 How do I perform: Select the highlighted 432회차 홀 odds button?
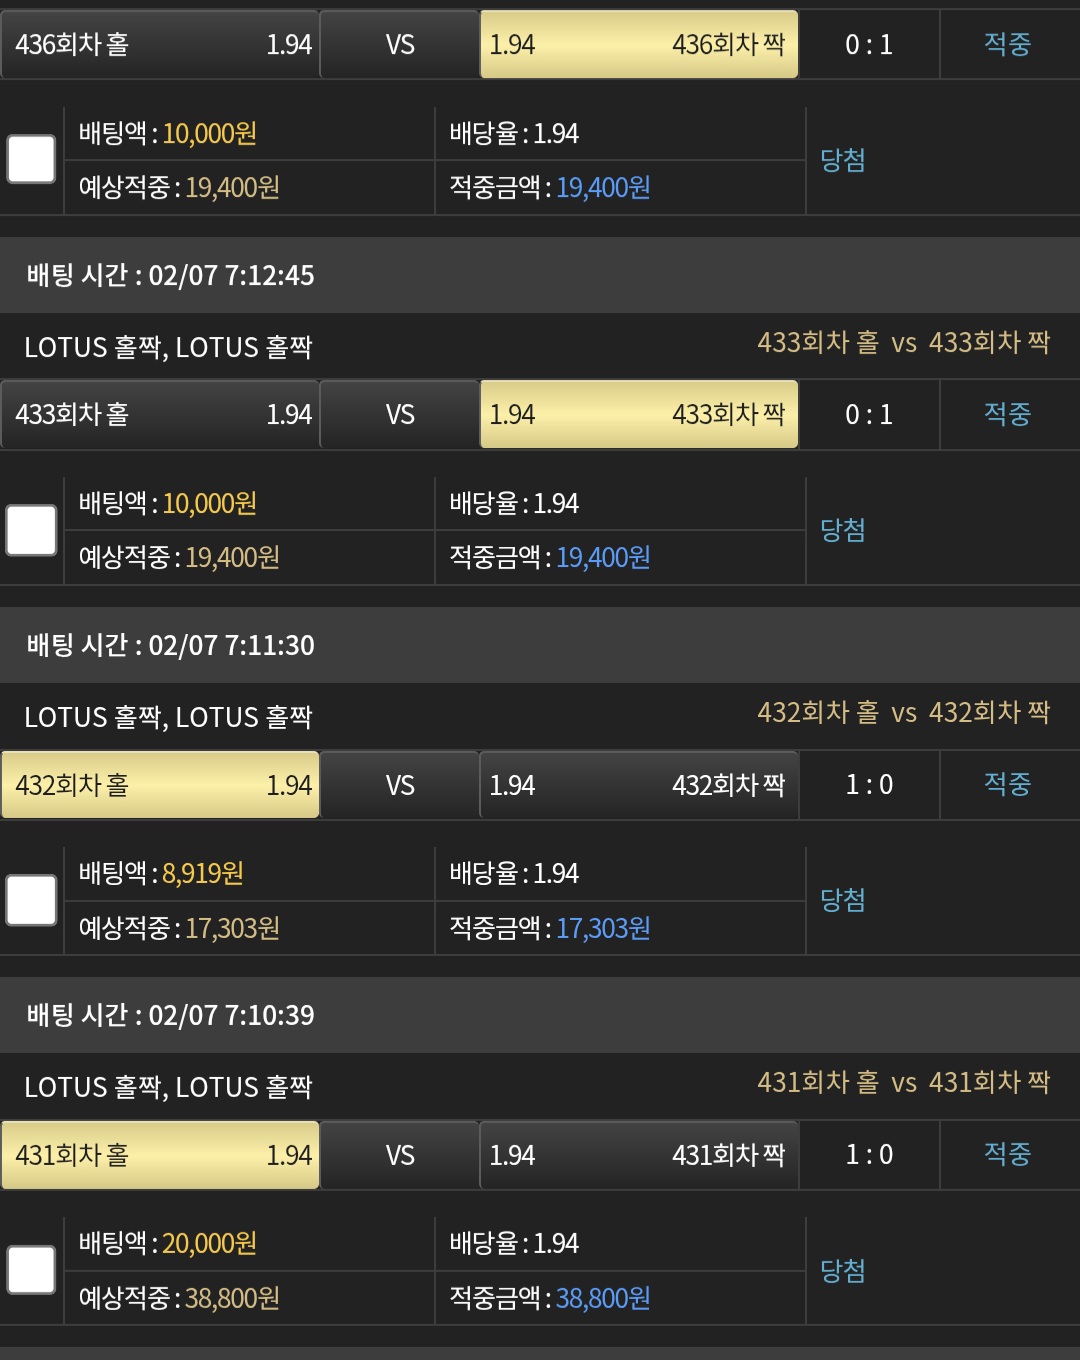(x=160, y=785)
